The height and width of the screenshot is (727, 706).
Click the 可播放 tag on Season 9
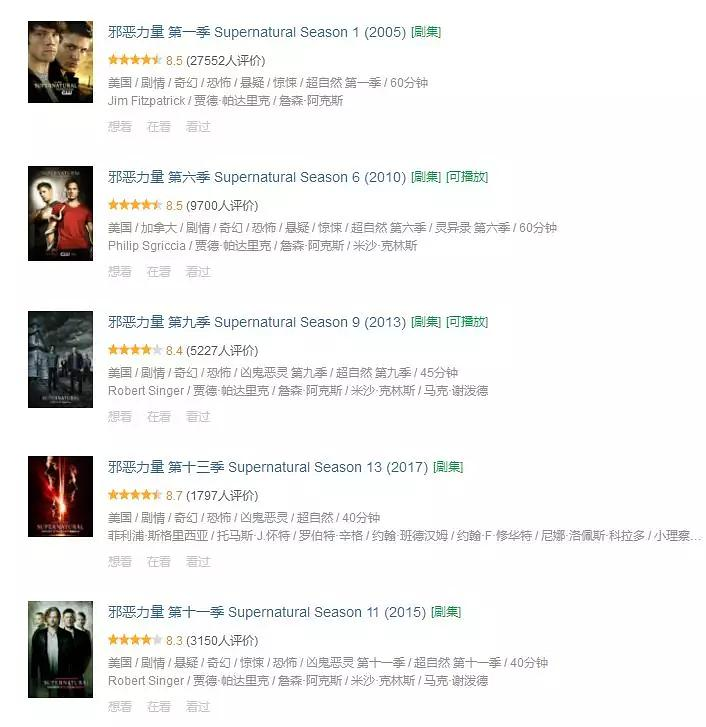467,322
